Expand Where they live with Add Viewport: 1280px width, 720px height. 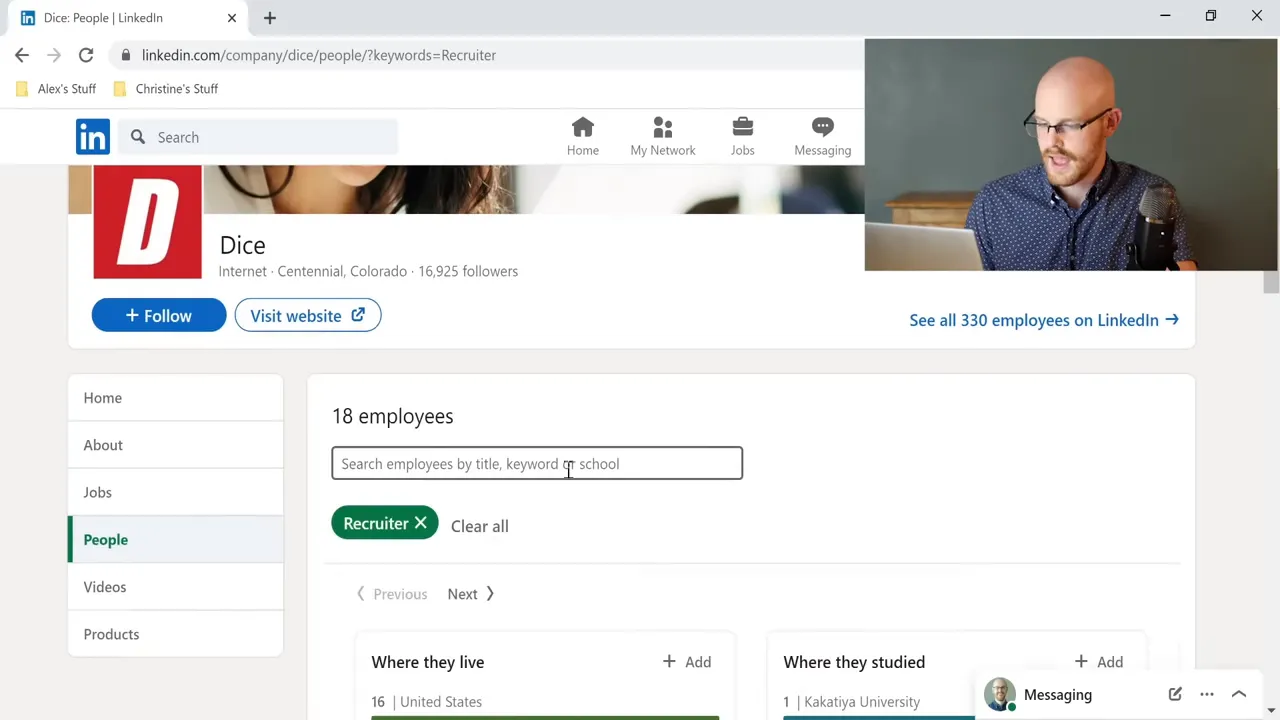[686, 661]
